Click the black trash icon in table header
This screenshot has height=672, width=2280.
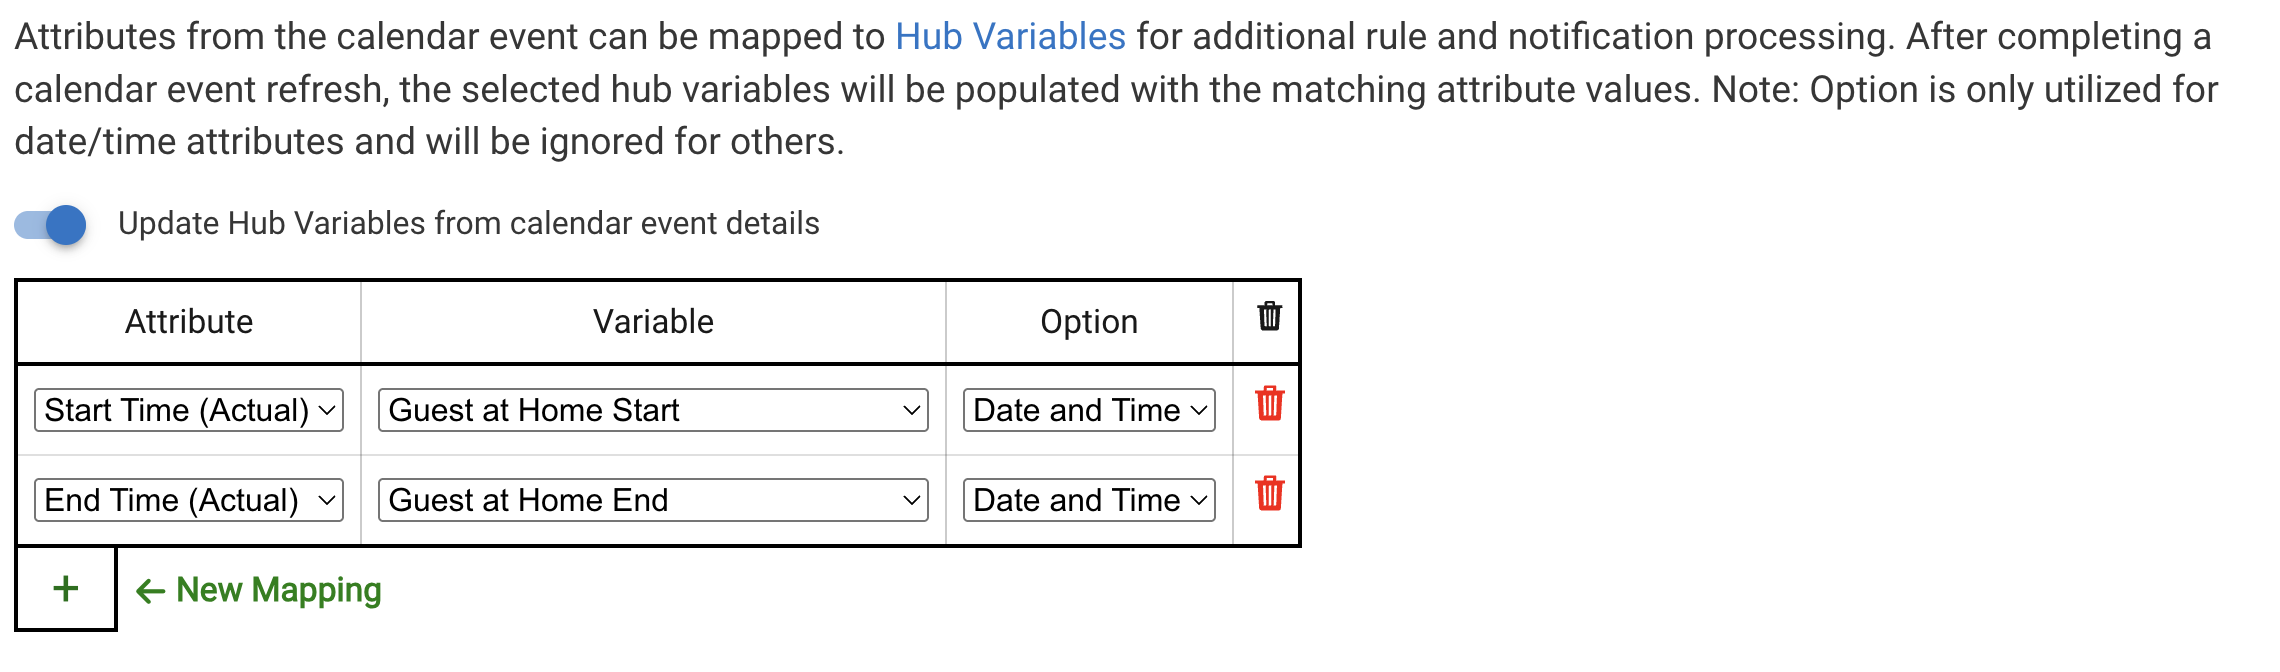[x=1269, y=317]
